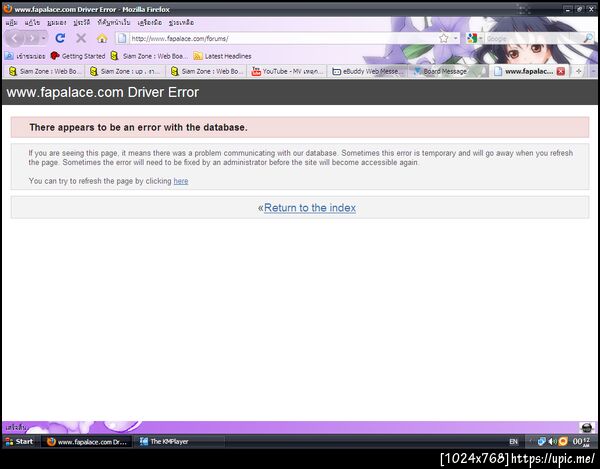Image resolution: width=600 pixels, height=469 pixels.
Task: Click the status bar icon at right
Action: 587,427
